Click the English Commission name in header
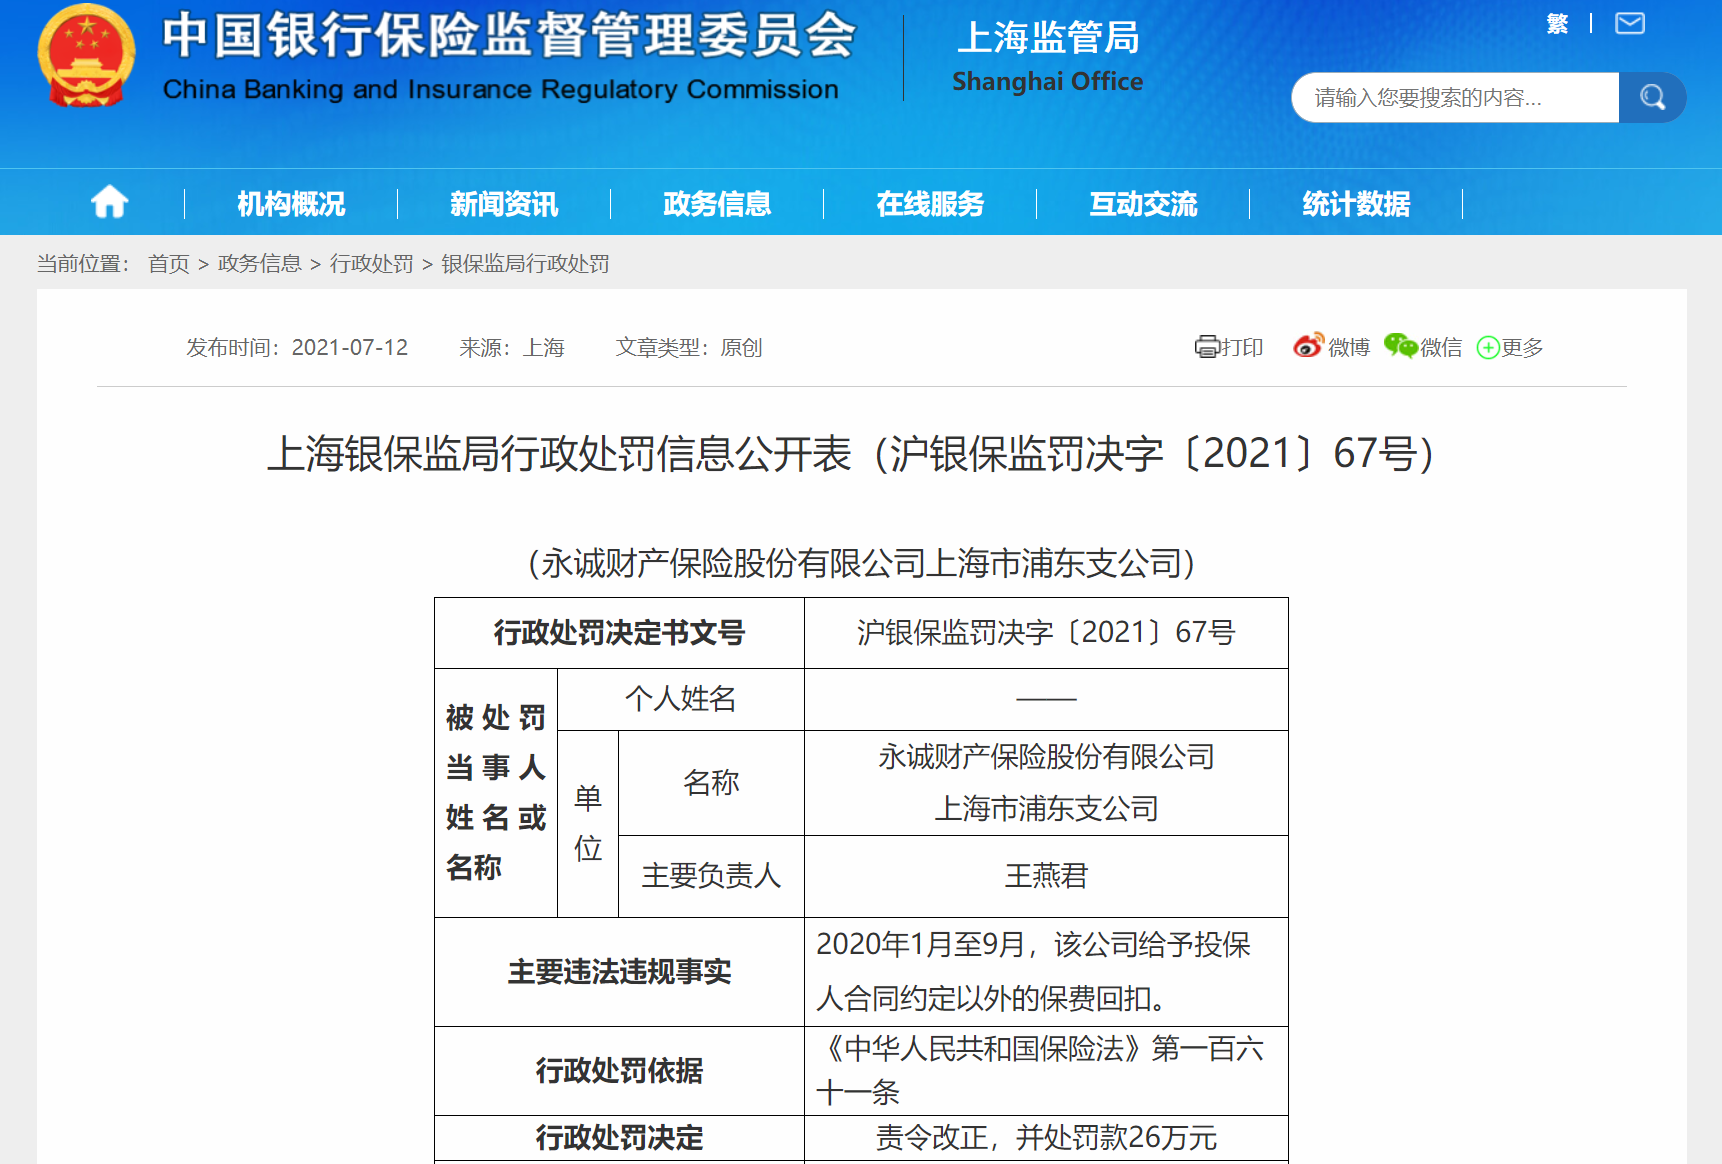This screenshot has width=1722, height=1164. click(501, 89)
